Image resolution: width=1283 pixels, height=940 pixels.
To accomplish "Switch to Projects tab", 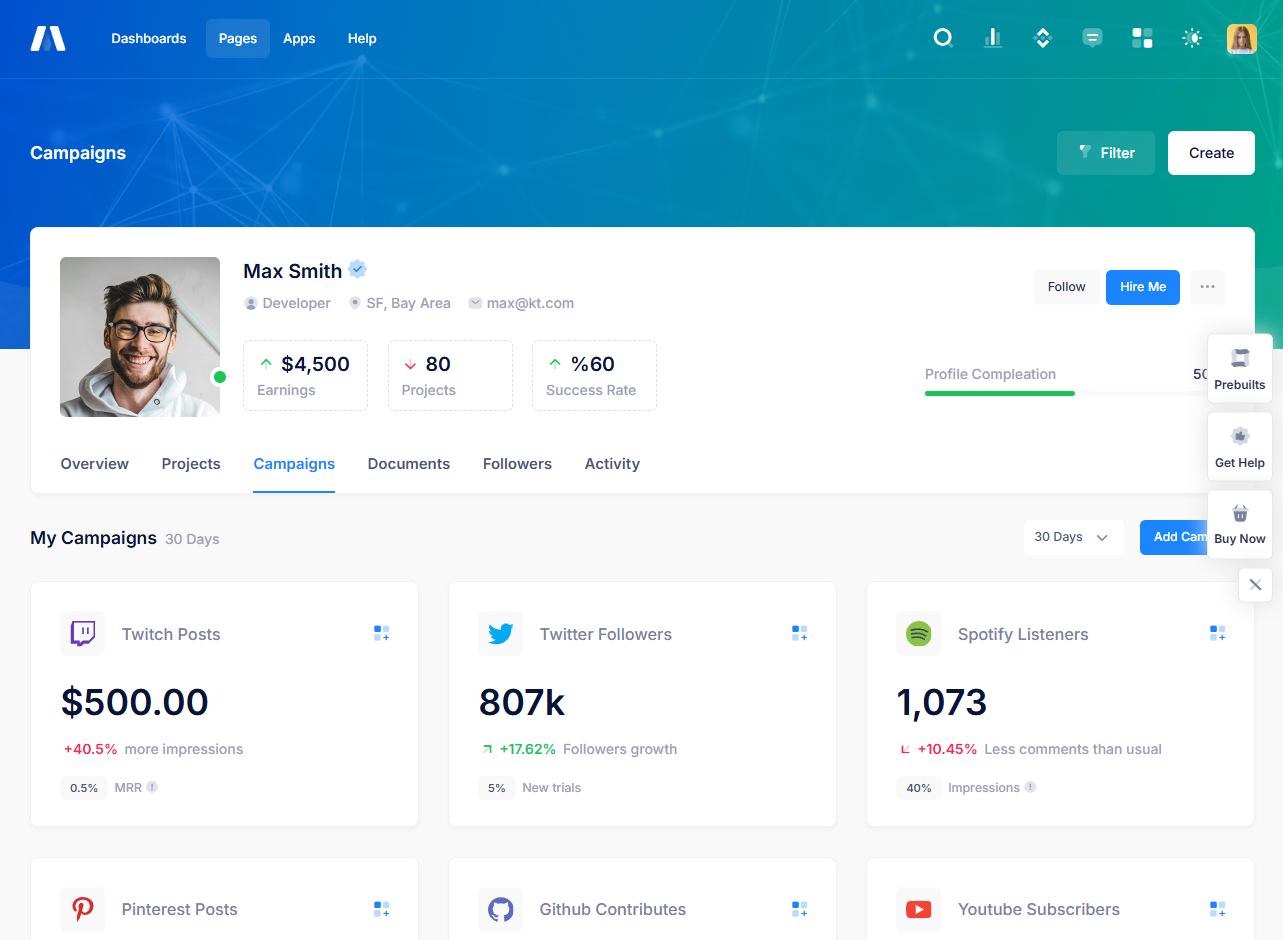I will tap(191, 464).
